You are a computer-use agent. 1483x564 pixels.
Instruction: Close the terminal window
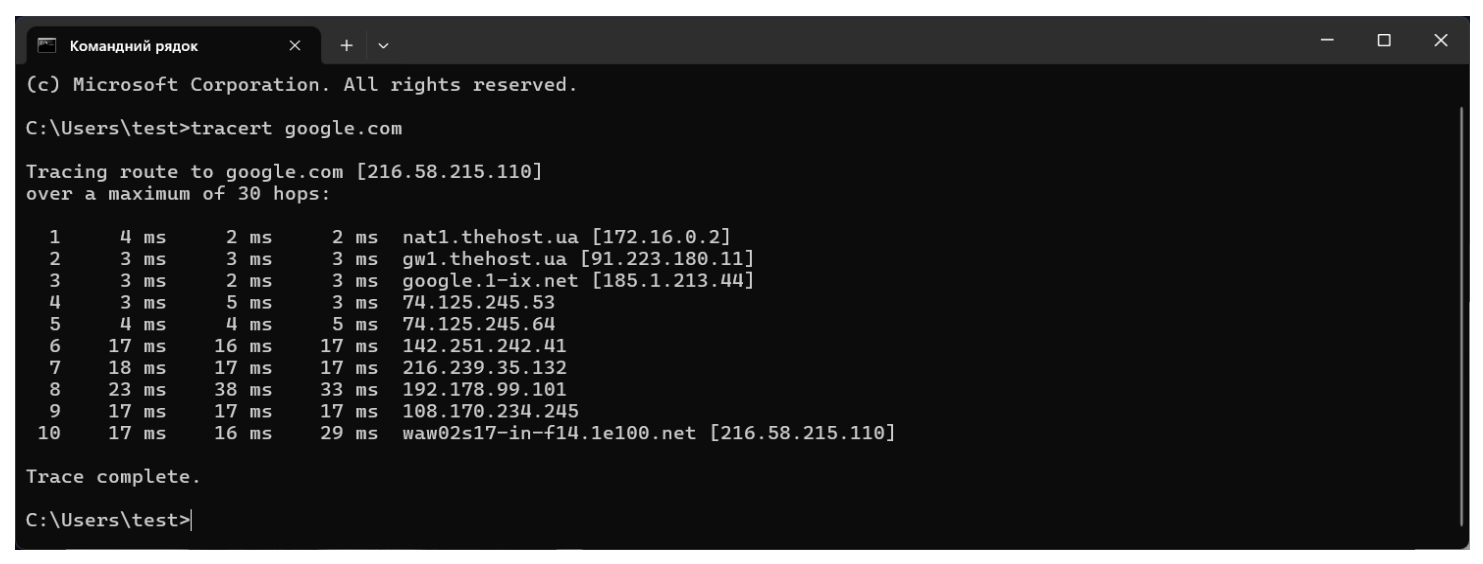tap(1440, 41)
